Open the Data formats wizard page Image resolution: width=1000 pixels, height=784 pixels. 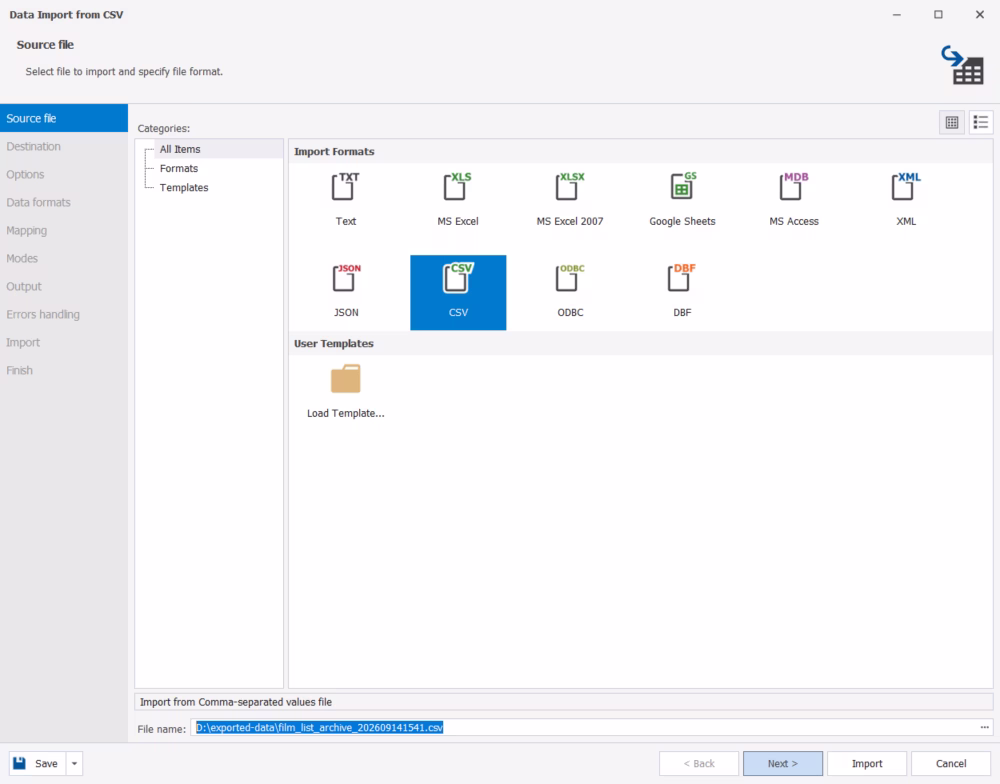[x=64, y=202]
